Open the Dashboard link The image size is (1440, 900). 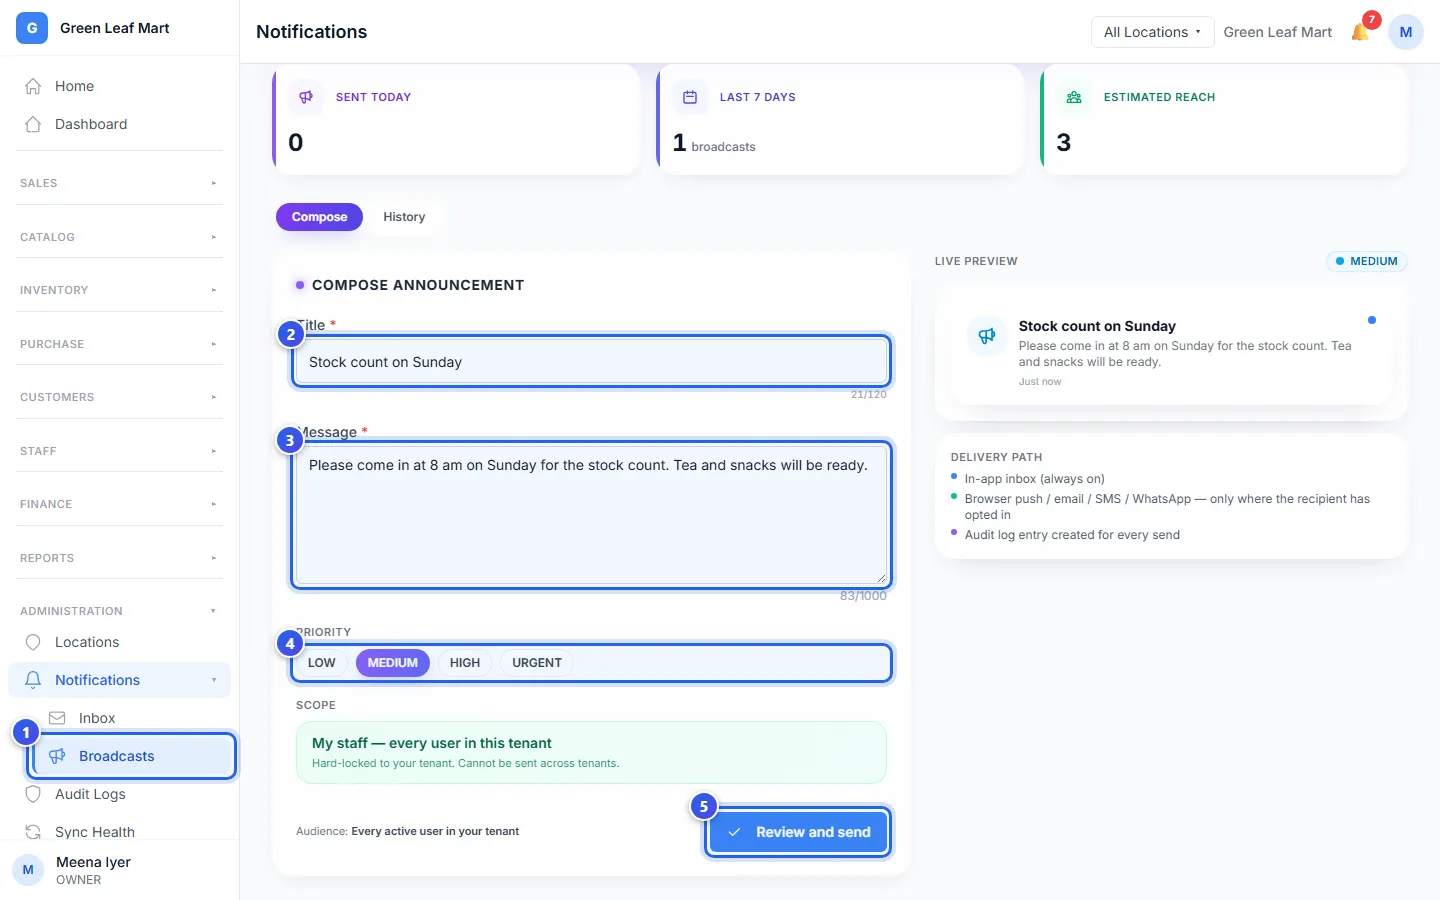pos(119,124)
